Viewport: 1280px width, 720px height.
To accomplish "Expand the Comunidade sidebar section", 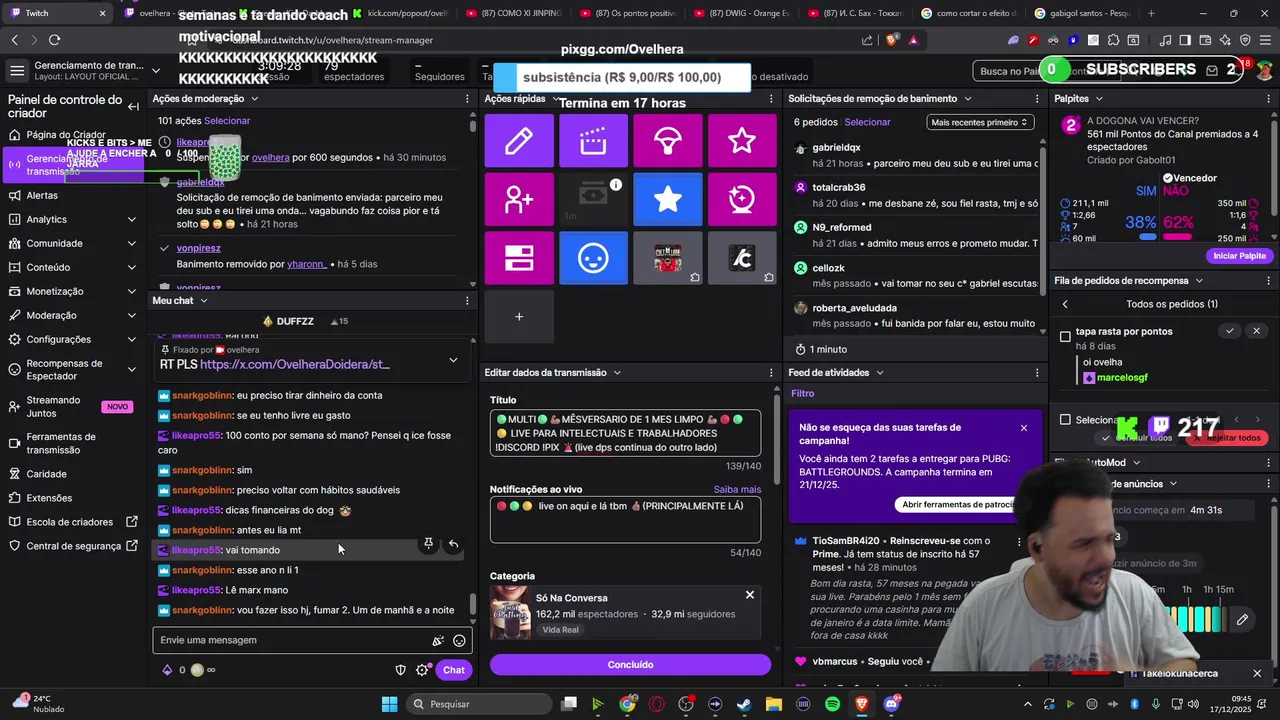I will (132, 243).
